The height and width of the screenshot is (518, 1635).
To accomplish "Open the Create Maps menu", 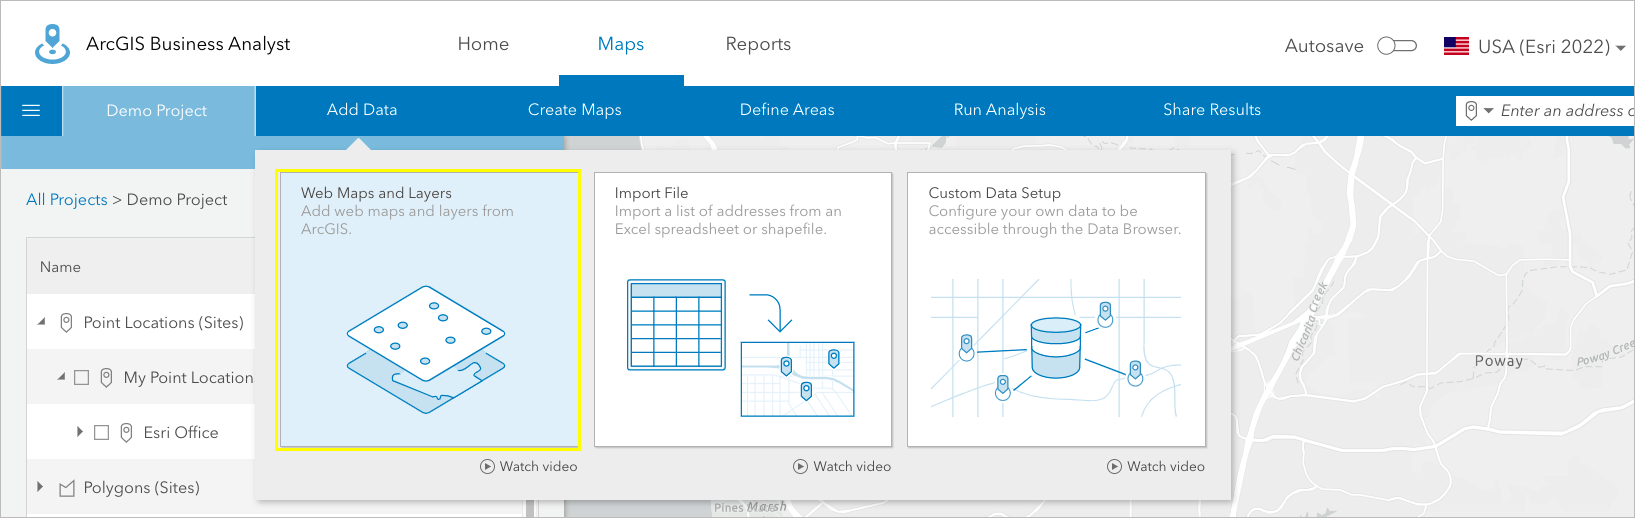I will pos(575,110).
